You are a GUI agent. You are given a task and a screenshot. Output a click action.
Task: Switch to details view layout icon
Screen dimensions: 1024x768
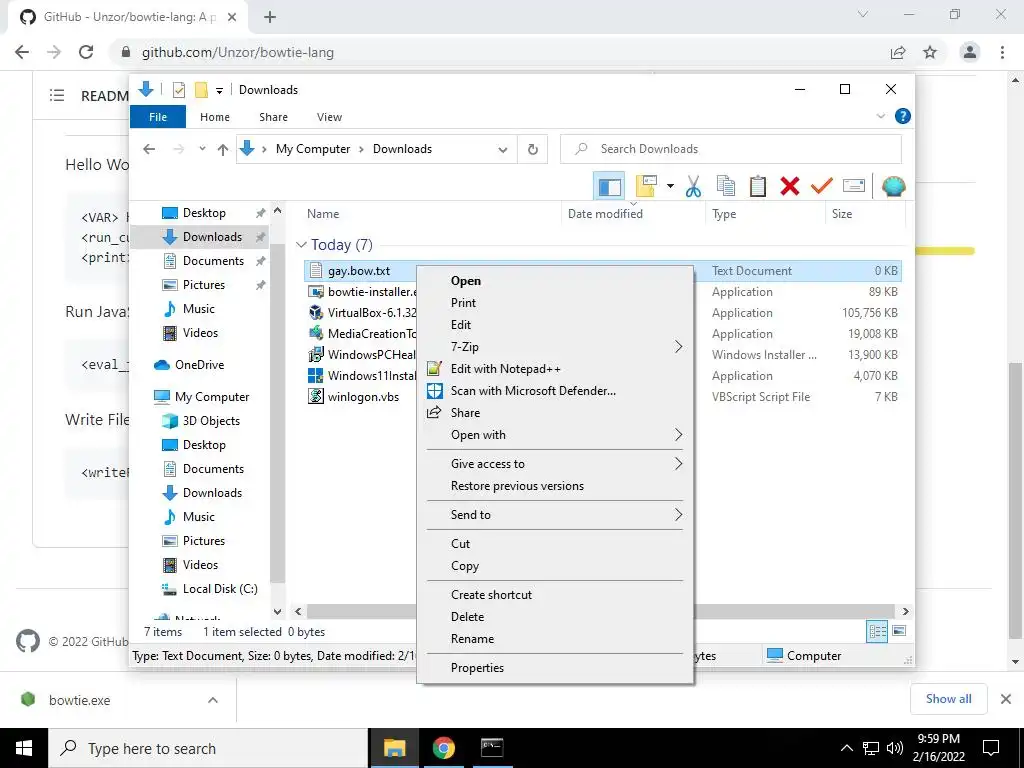[877, 631]
